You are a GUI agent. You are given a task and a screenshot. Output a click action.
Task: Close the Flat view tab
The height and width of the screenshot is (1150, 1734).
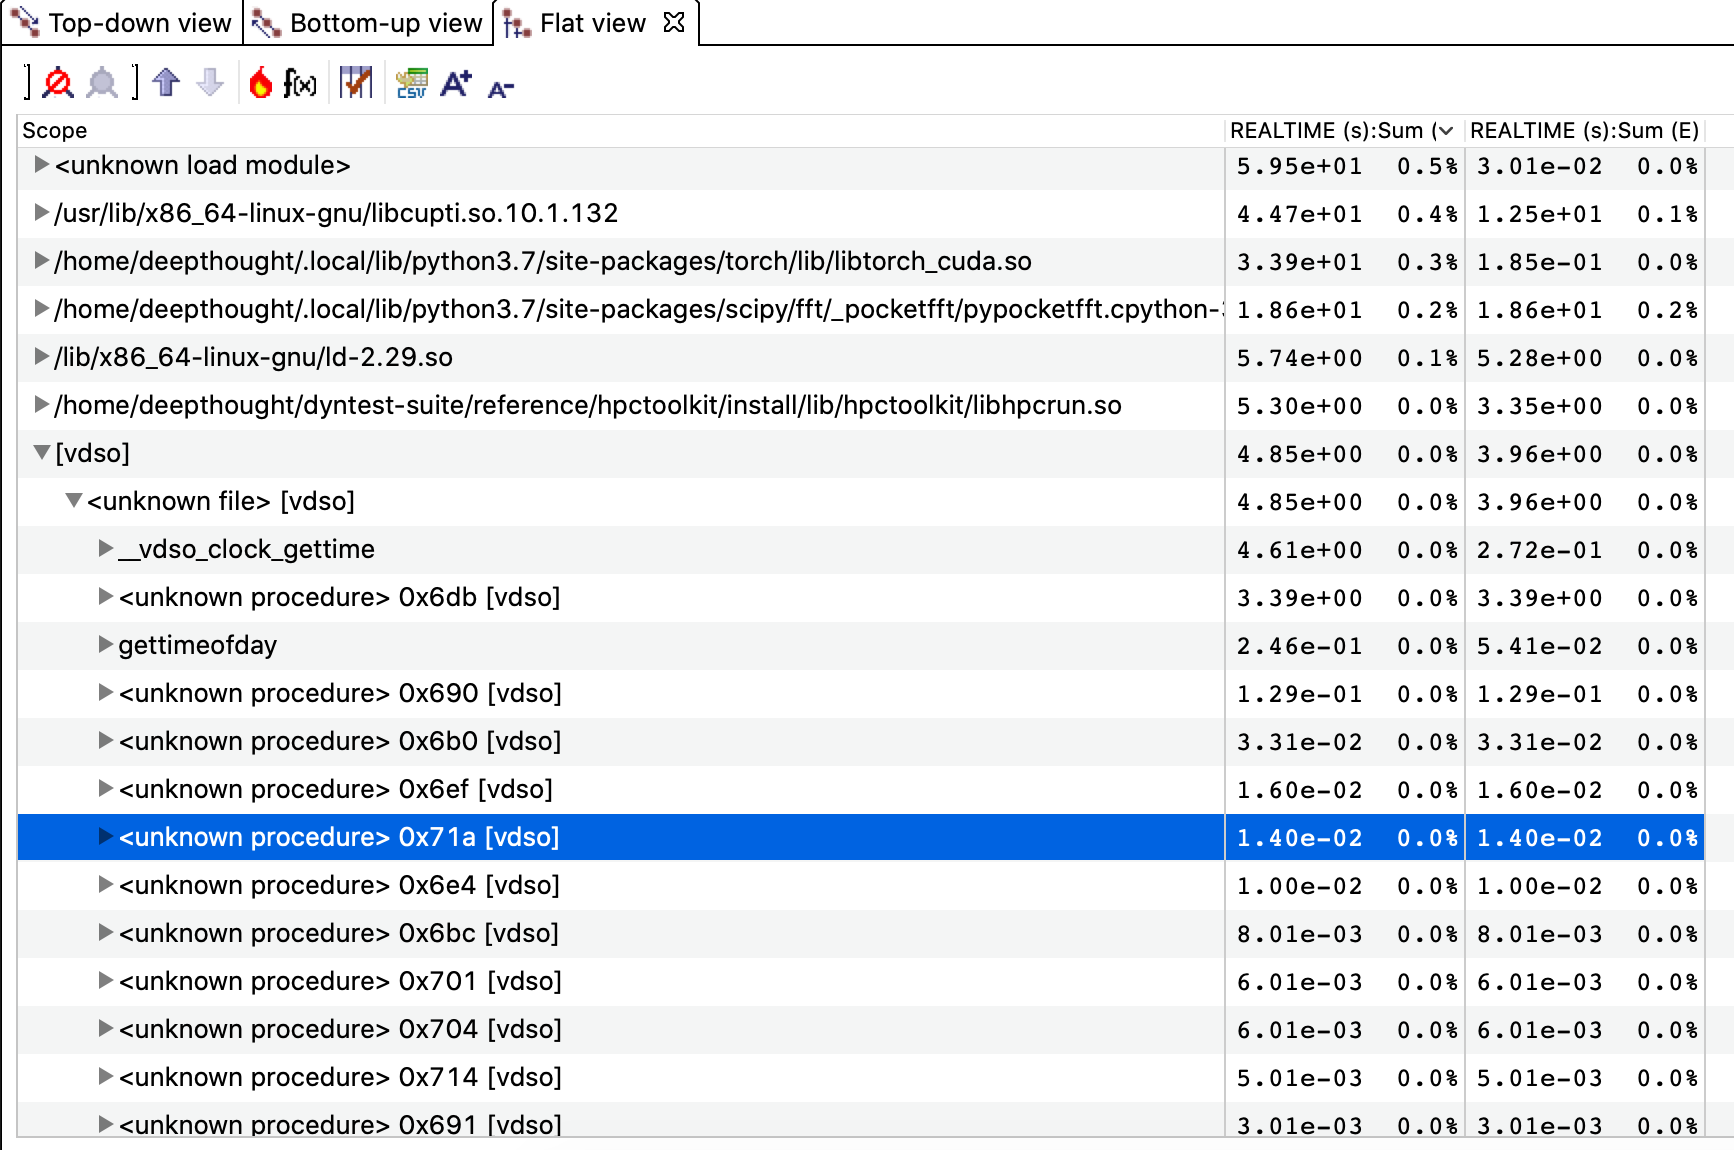point(675,22)
